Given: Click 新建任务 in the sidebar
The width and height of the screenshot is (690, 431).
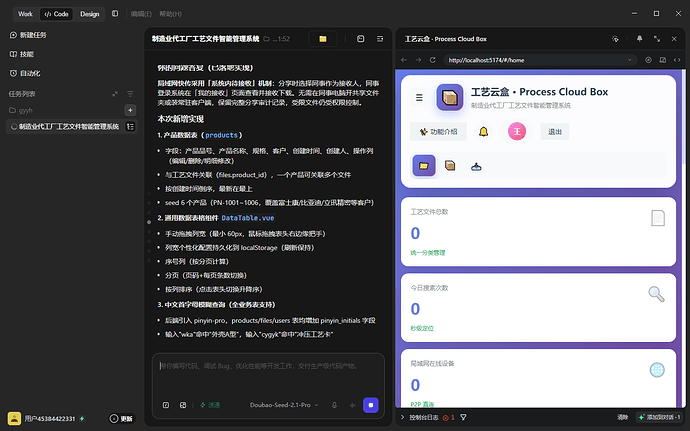Looking at the screenshot, I should coord(28,35).
